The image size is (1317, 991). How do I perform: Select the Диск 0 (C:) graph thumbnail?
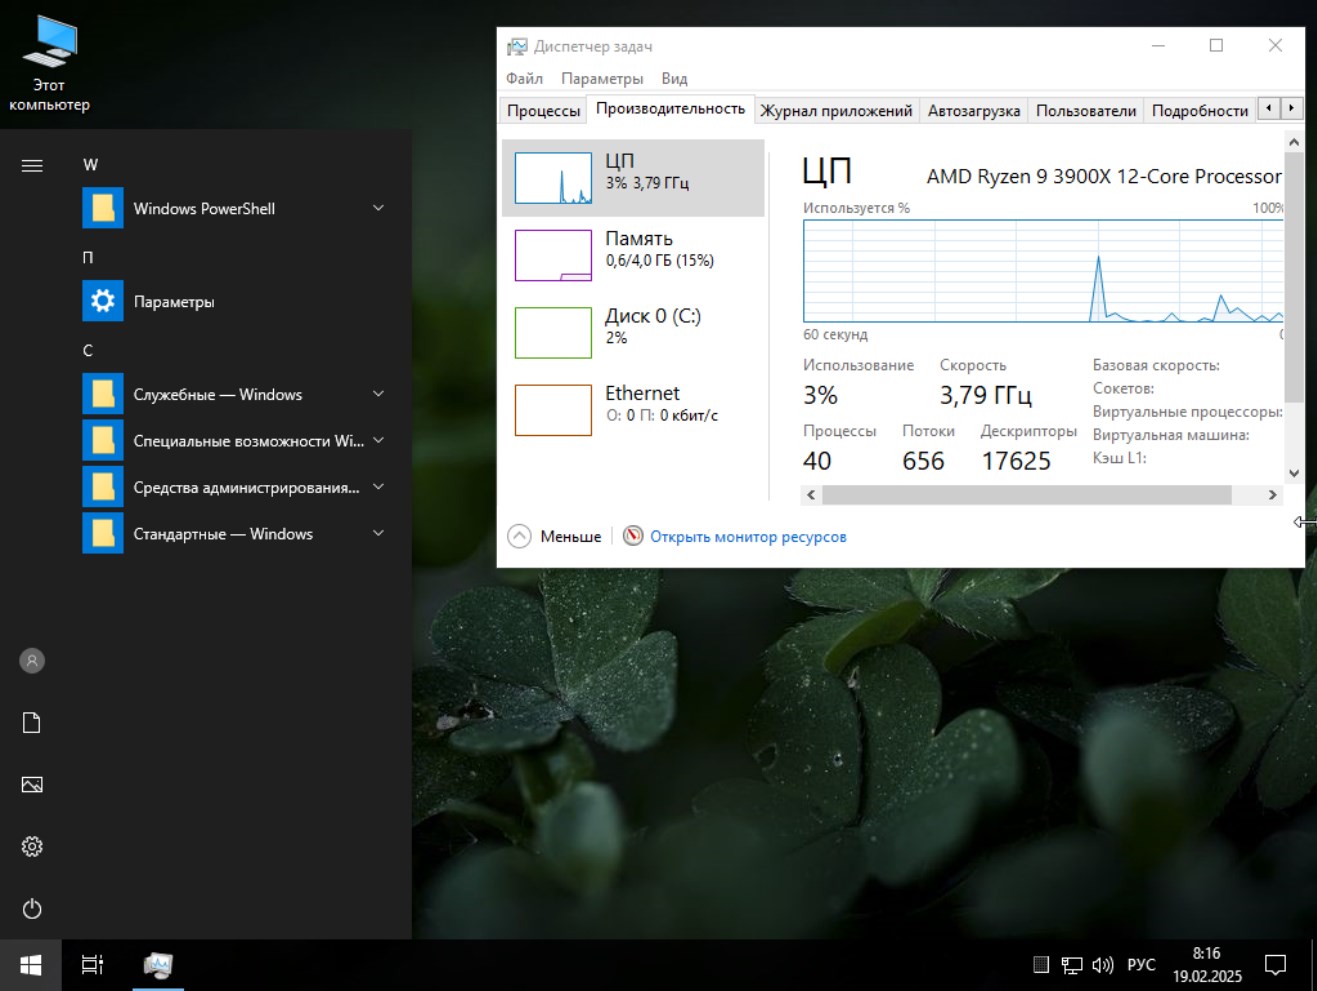point(553,332)
